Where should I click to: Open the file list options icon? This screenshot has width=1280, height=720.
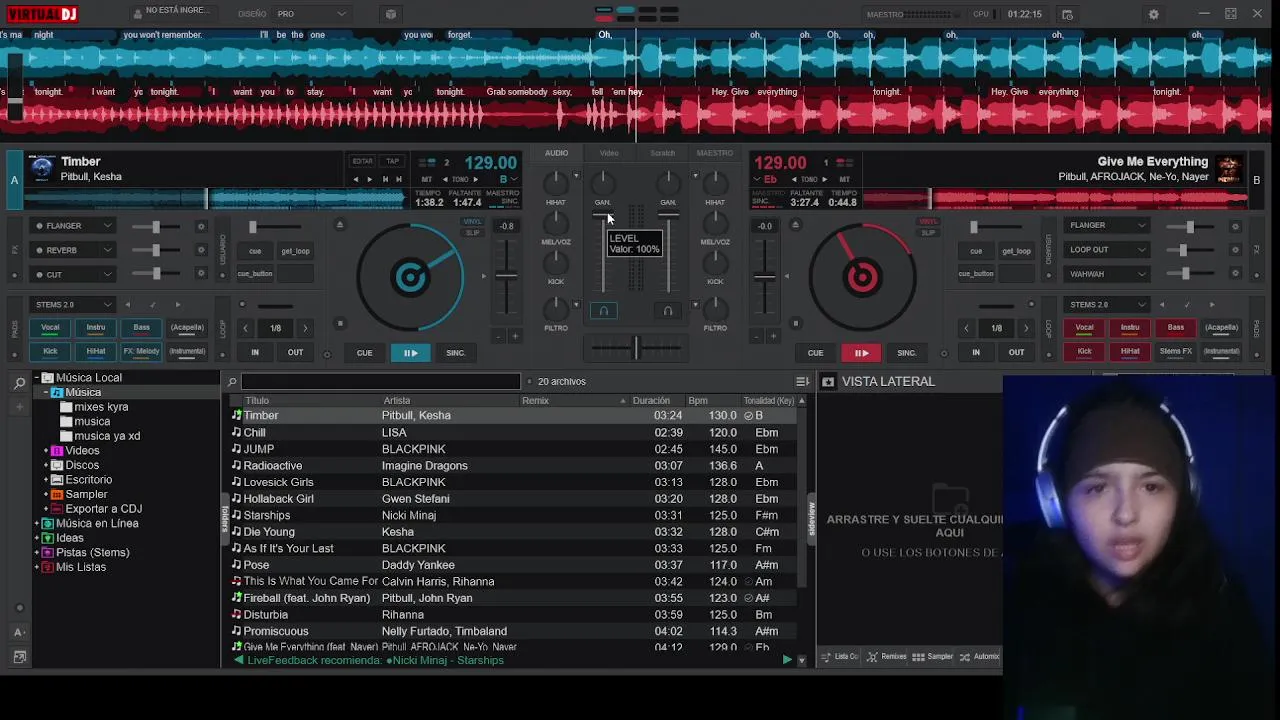802,381
